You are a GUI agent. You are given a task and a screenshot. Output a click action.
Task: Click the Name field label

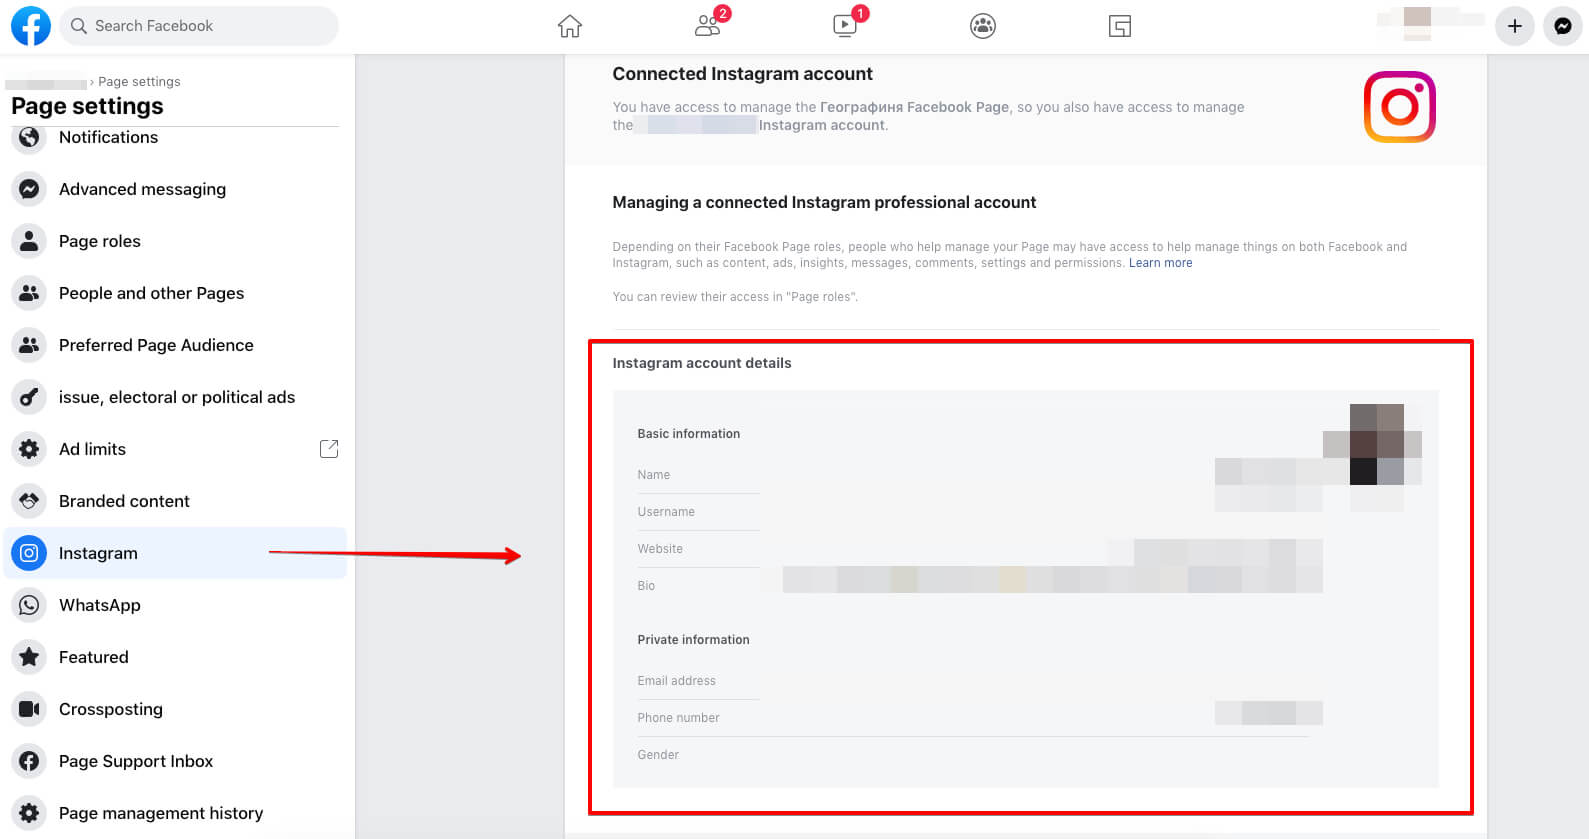654,475
